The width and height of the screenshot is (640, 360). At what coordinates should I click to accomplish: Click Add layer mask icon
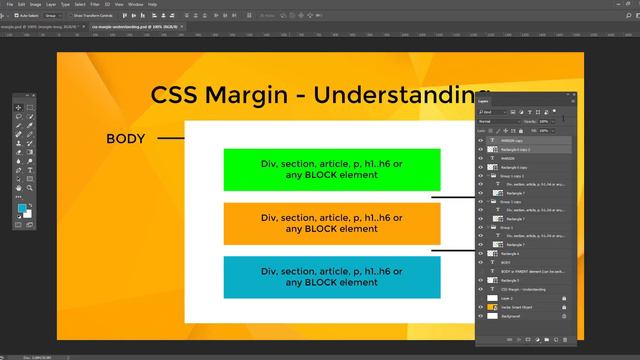coord(528,340)
